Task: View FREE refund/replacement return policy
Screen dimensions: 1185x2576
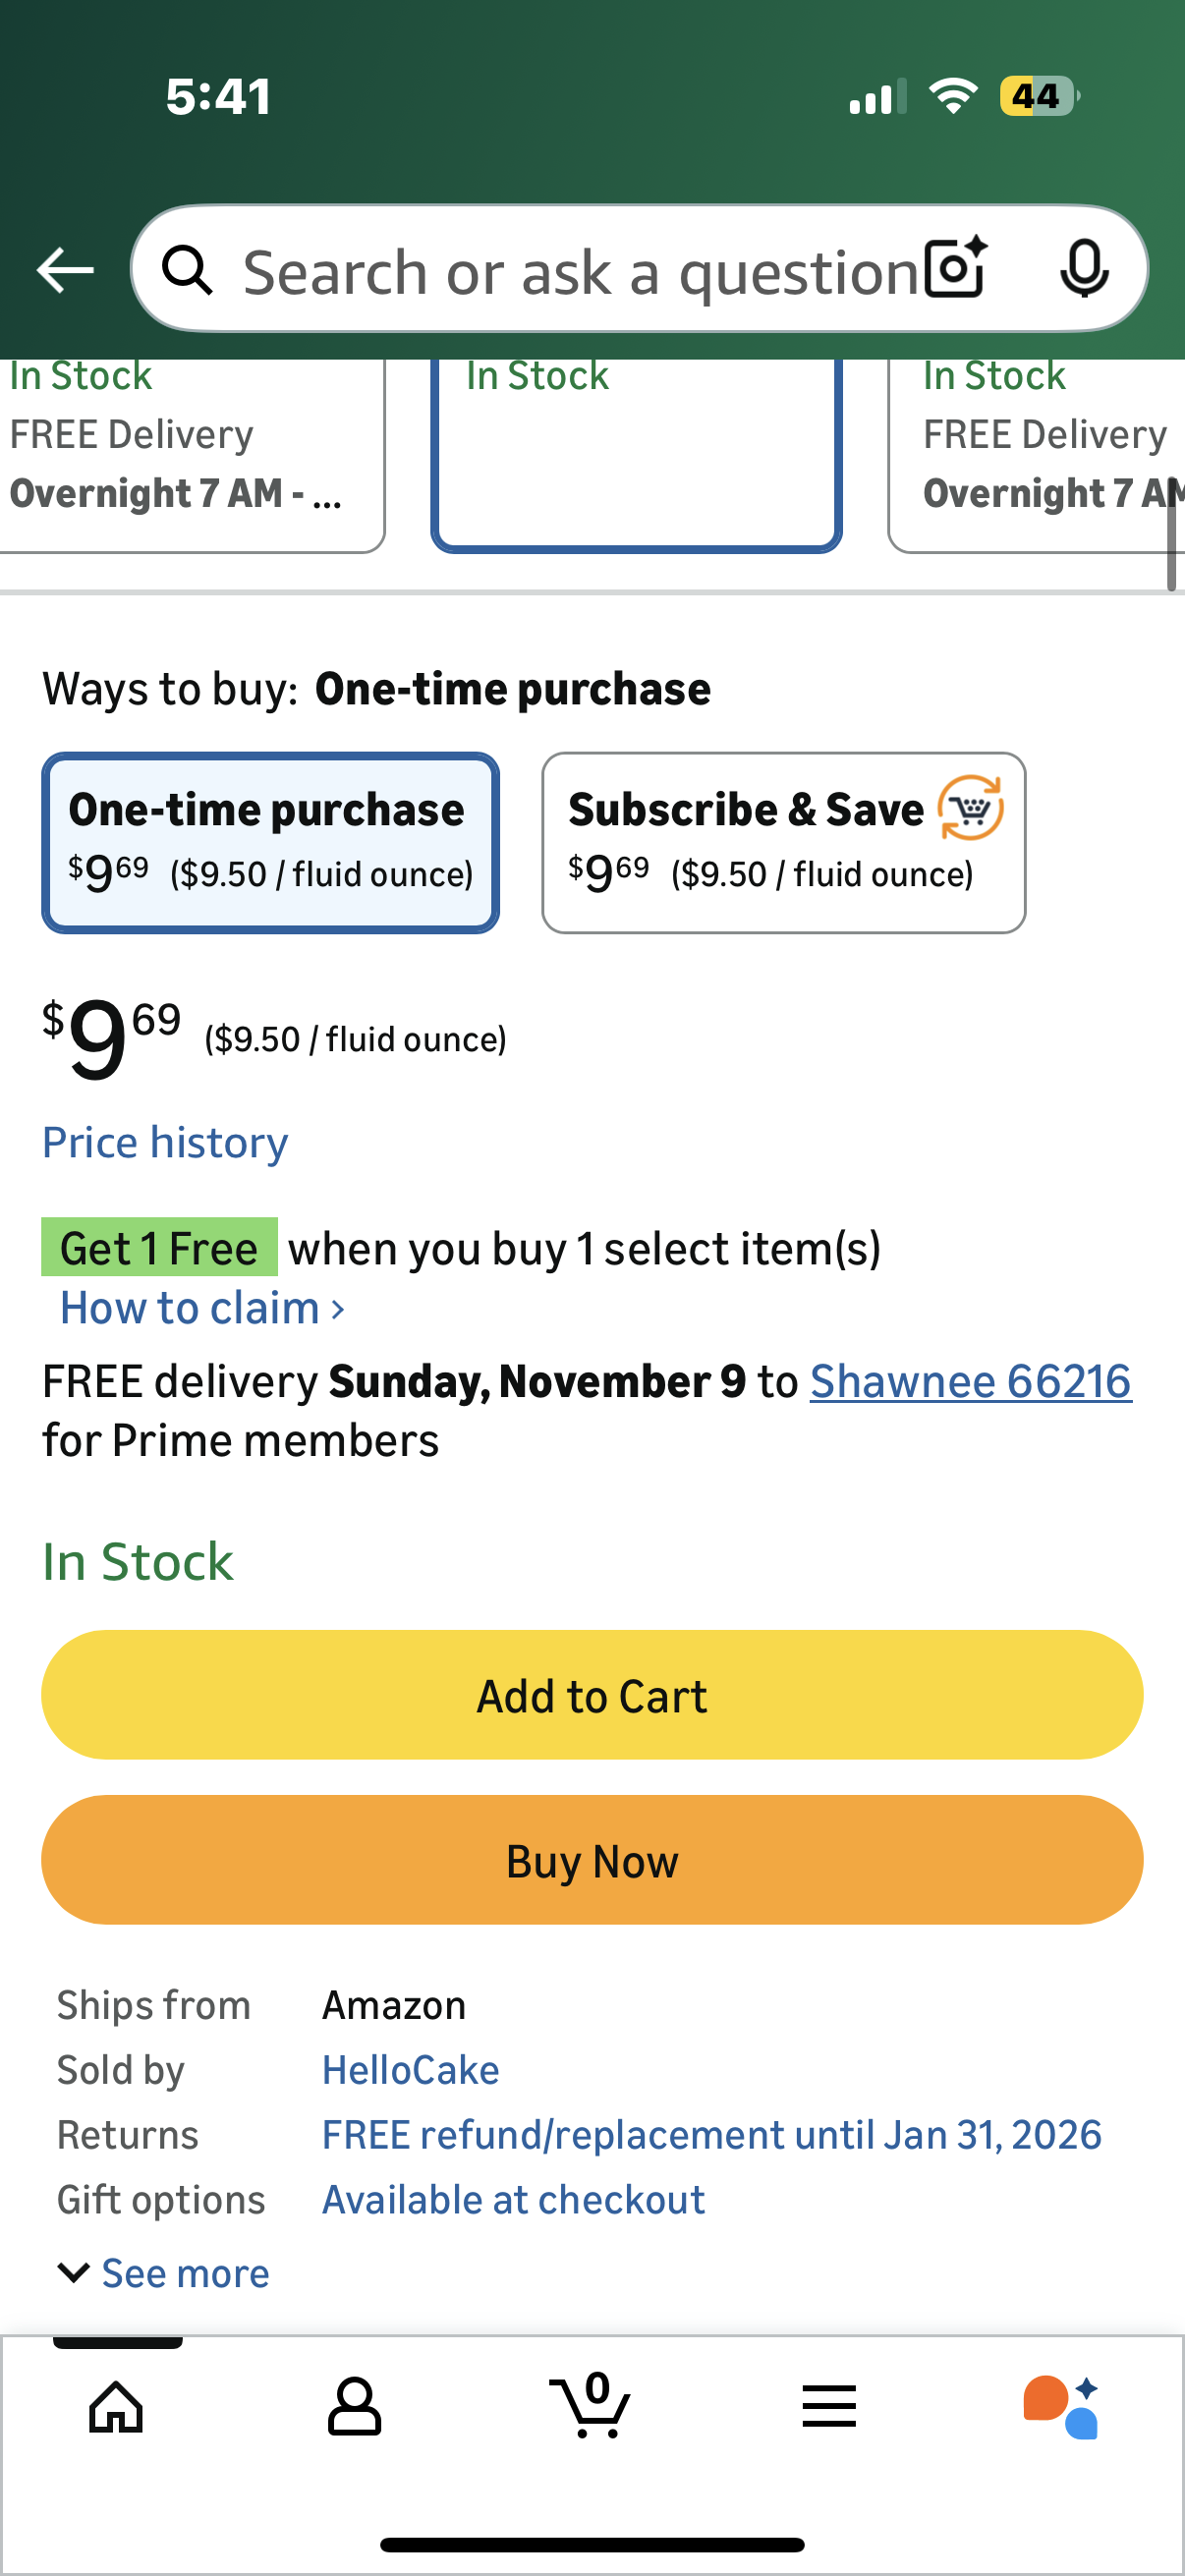Action: tap(711, 2135)
